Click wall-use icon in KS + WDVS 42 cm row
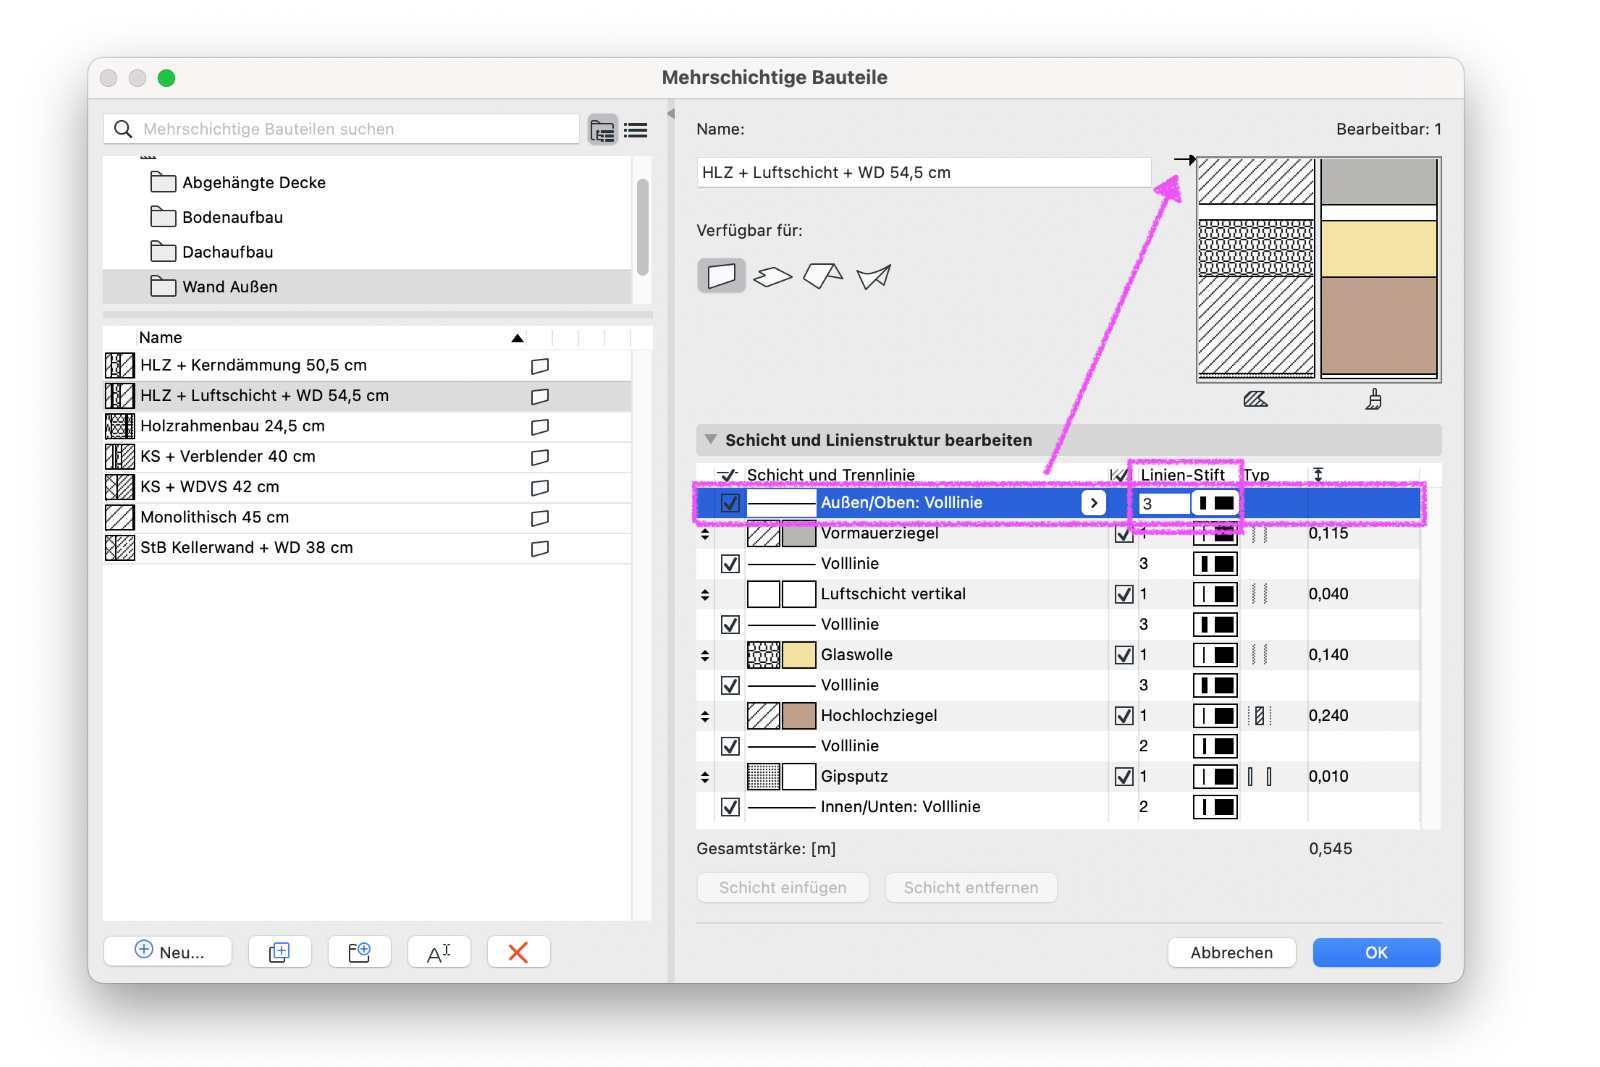 click(x=540, y=488)
